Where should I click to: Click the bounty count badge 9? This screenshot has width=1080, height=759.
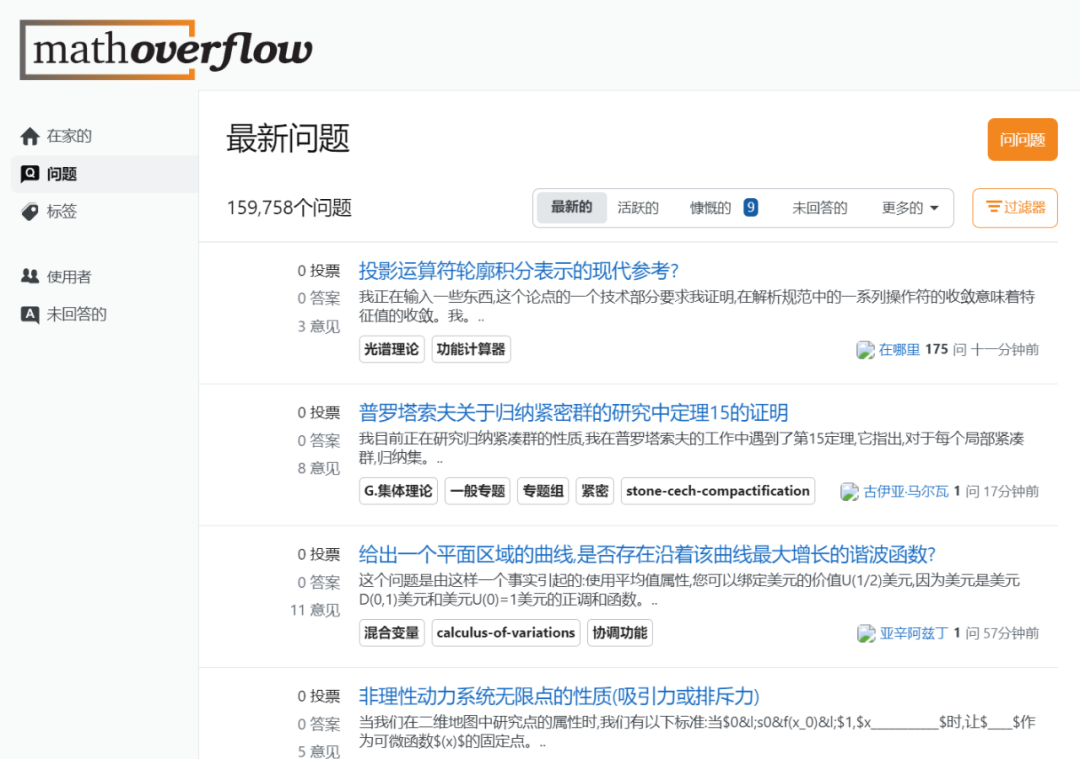pos(751,207)
